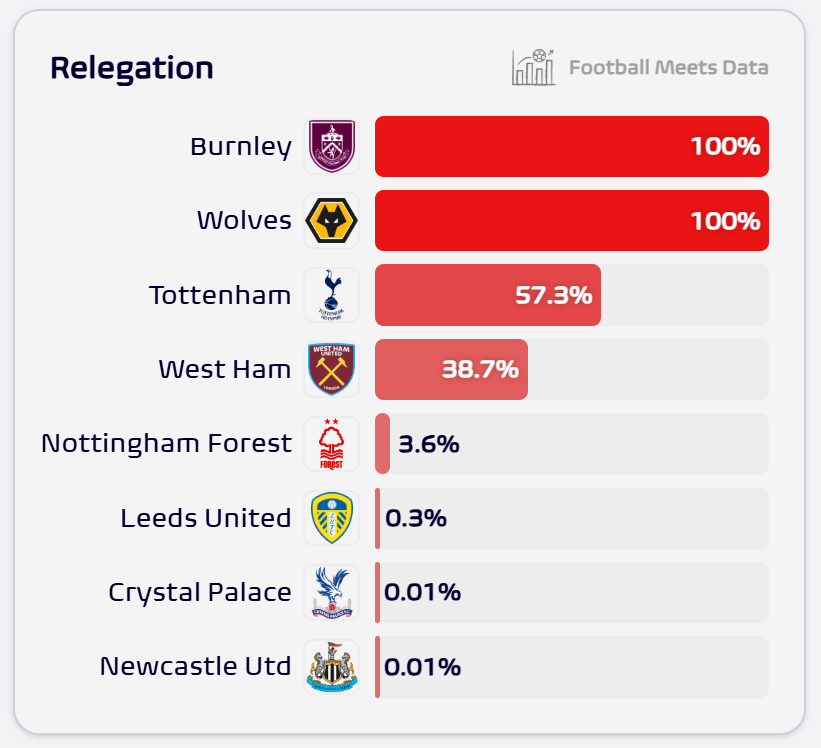This screenshot has width=821, height=748.
Task: Select the Tottenham club crest
Action: (x=331, y=295)
